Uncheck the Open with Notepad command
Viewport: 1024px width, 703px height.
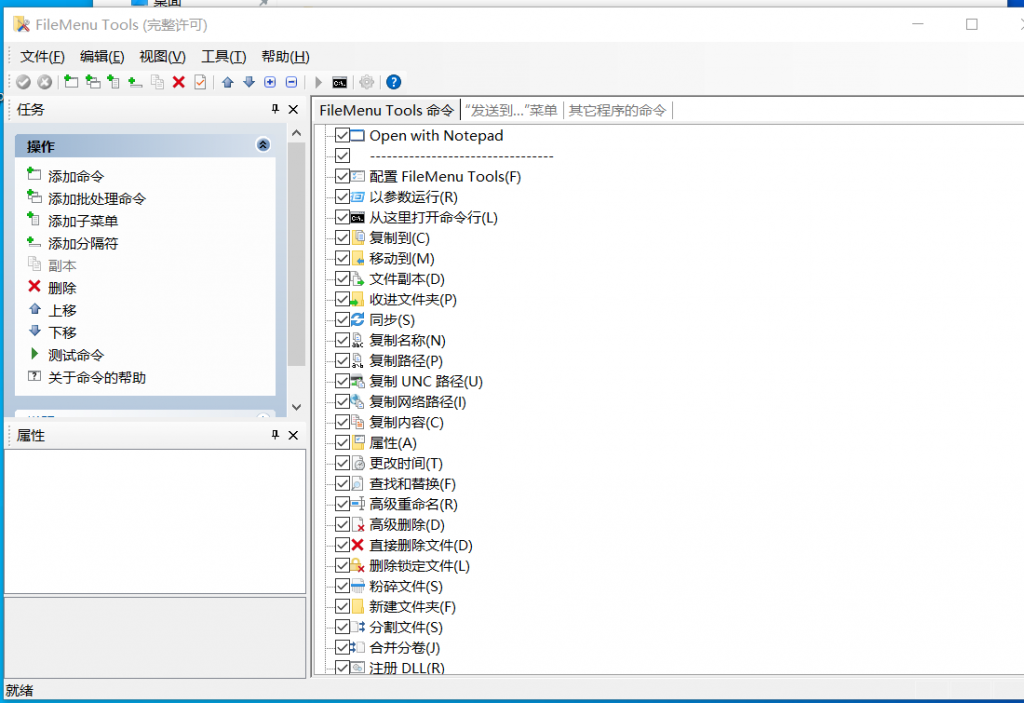(343, 136)
